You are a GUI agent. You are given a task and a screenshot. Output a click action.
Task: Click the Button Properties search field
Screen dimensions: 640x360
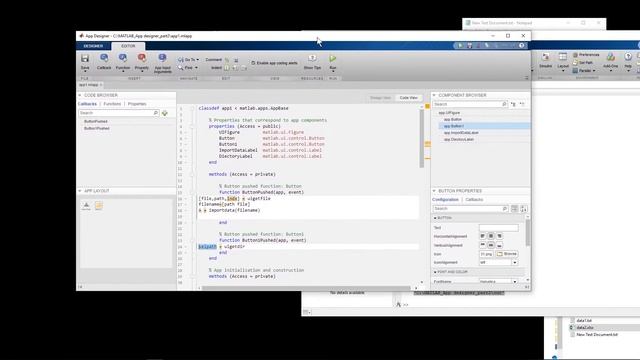(470, 209)
